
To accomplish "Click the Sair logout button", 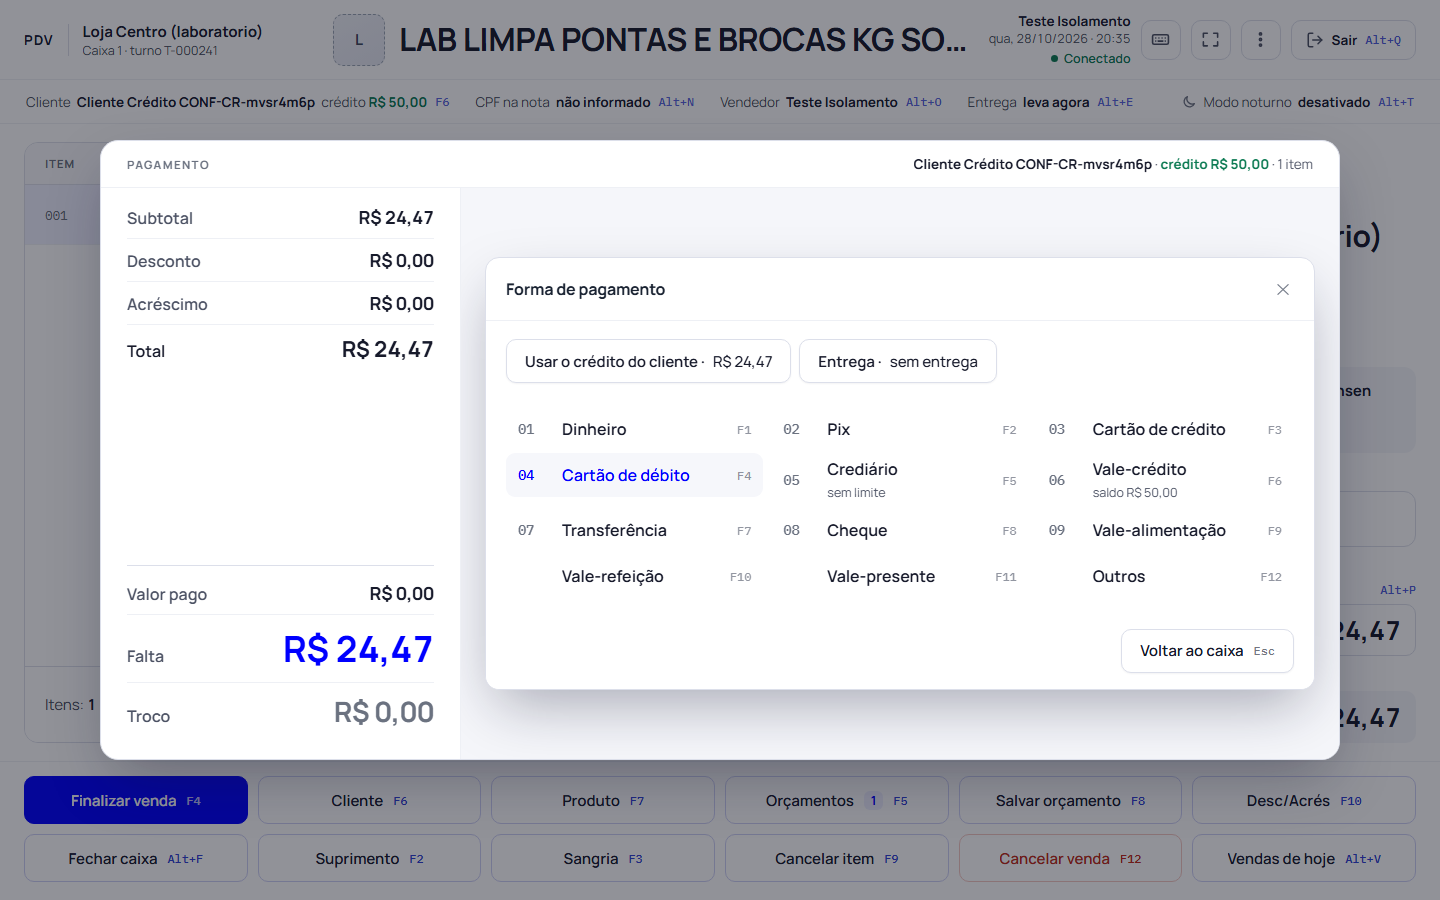I will (x=1353, y=40).
